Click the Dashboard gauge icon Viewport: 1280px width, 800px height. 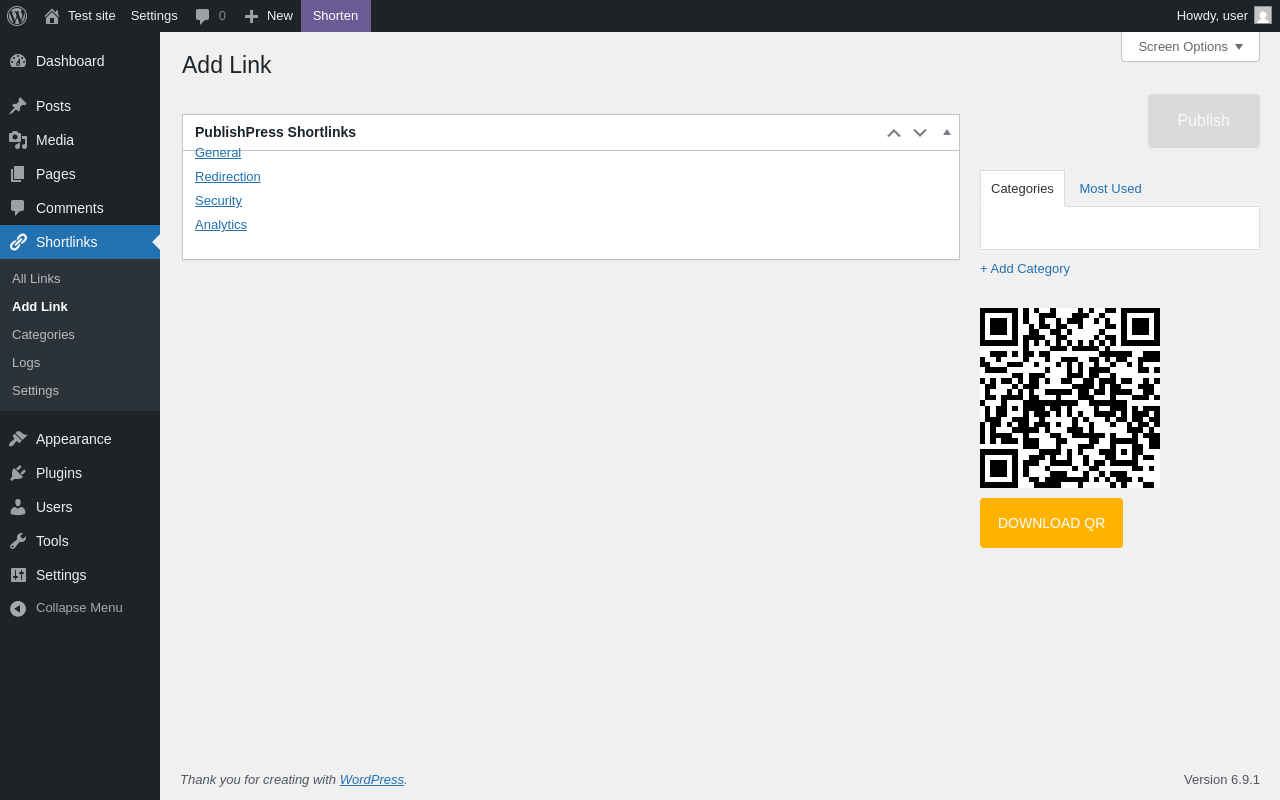[x=18, y=61]
